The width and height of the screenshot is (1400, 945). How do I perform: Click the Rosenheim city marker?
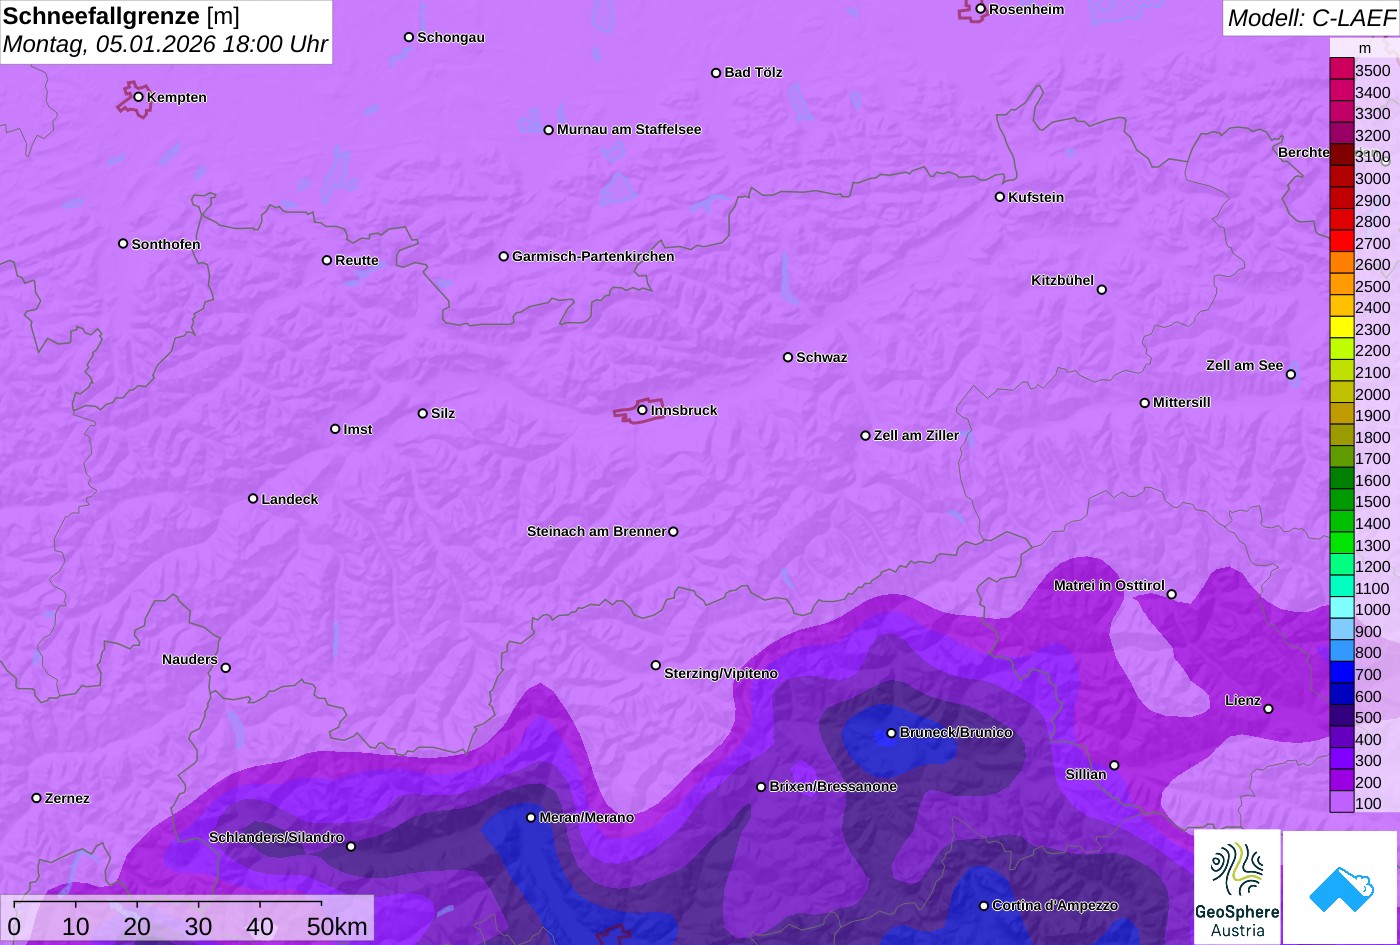[981, 9]
